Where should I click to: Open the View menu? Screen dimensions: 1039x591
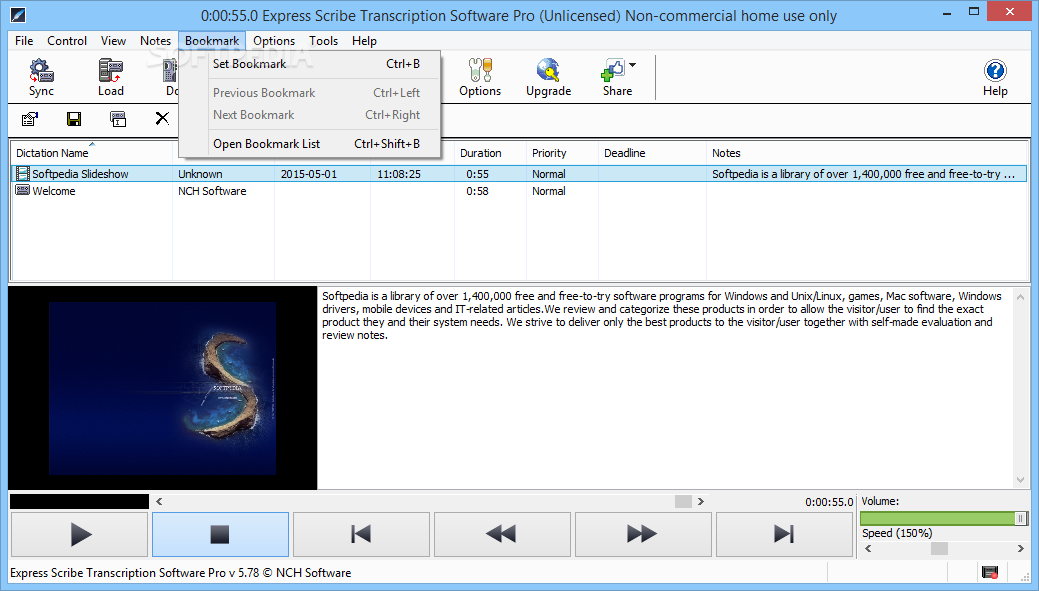click(x=113, y=41)
